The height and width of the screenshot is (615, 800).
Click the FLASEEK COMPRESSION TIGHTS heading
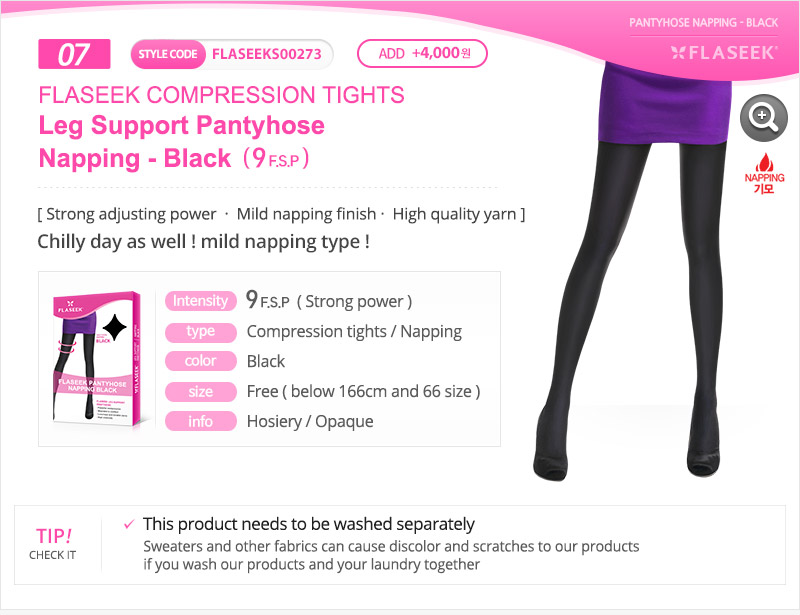point(221,95)
